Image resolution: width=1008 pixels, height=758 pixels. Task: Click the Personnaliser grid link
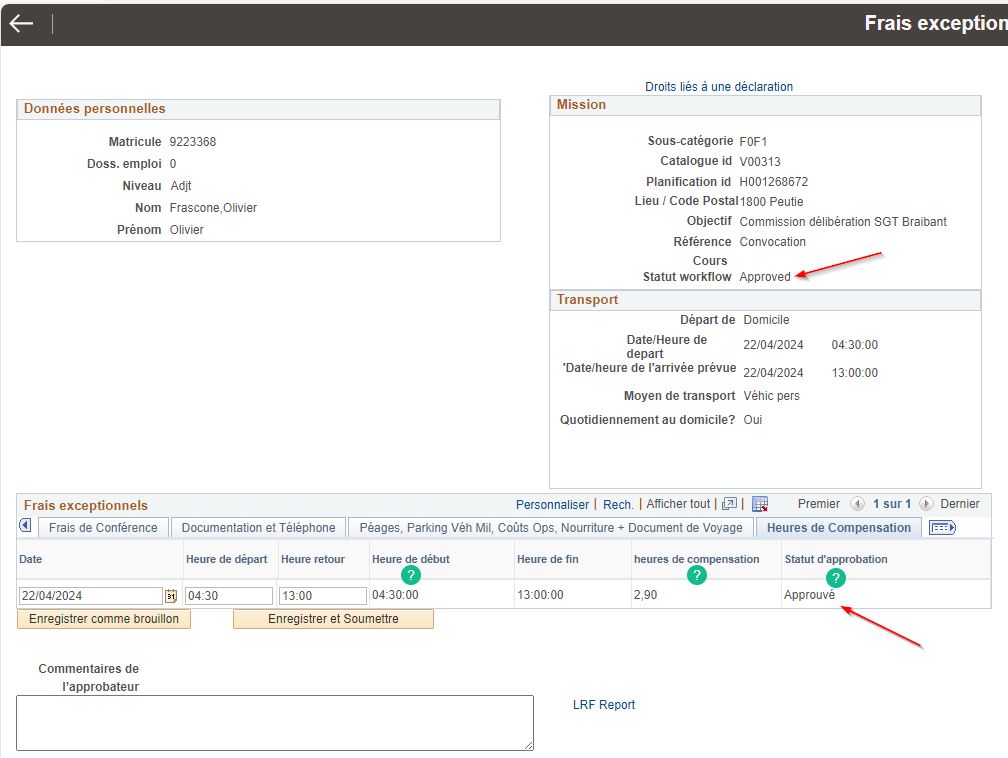tap(552, 504)
